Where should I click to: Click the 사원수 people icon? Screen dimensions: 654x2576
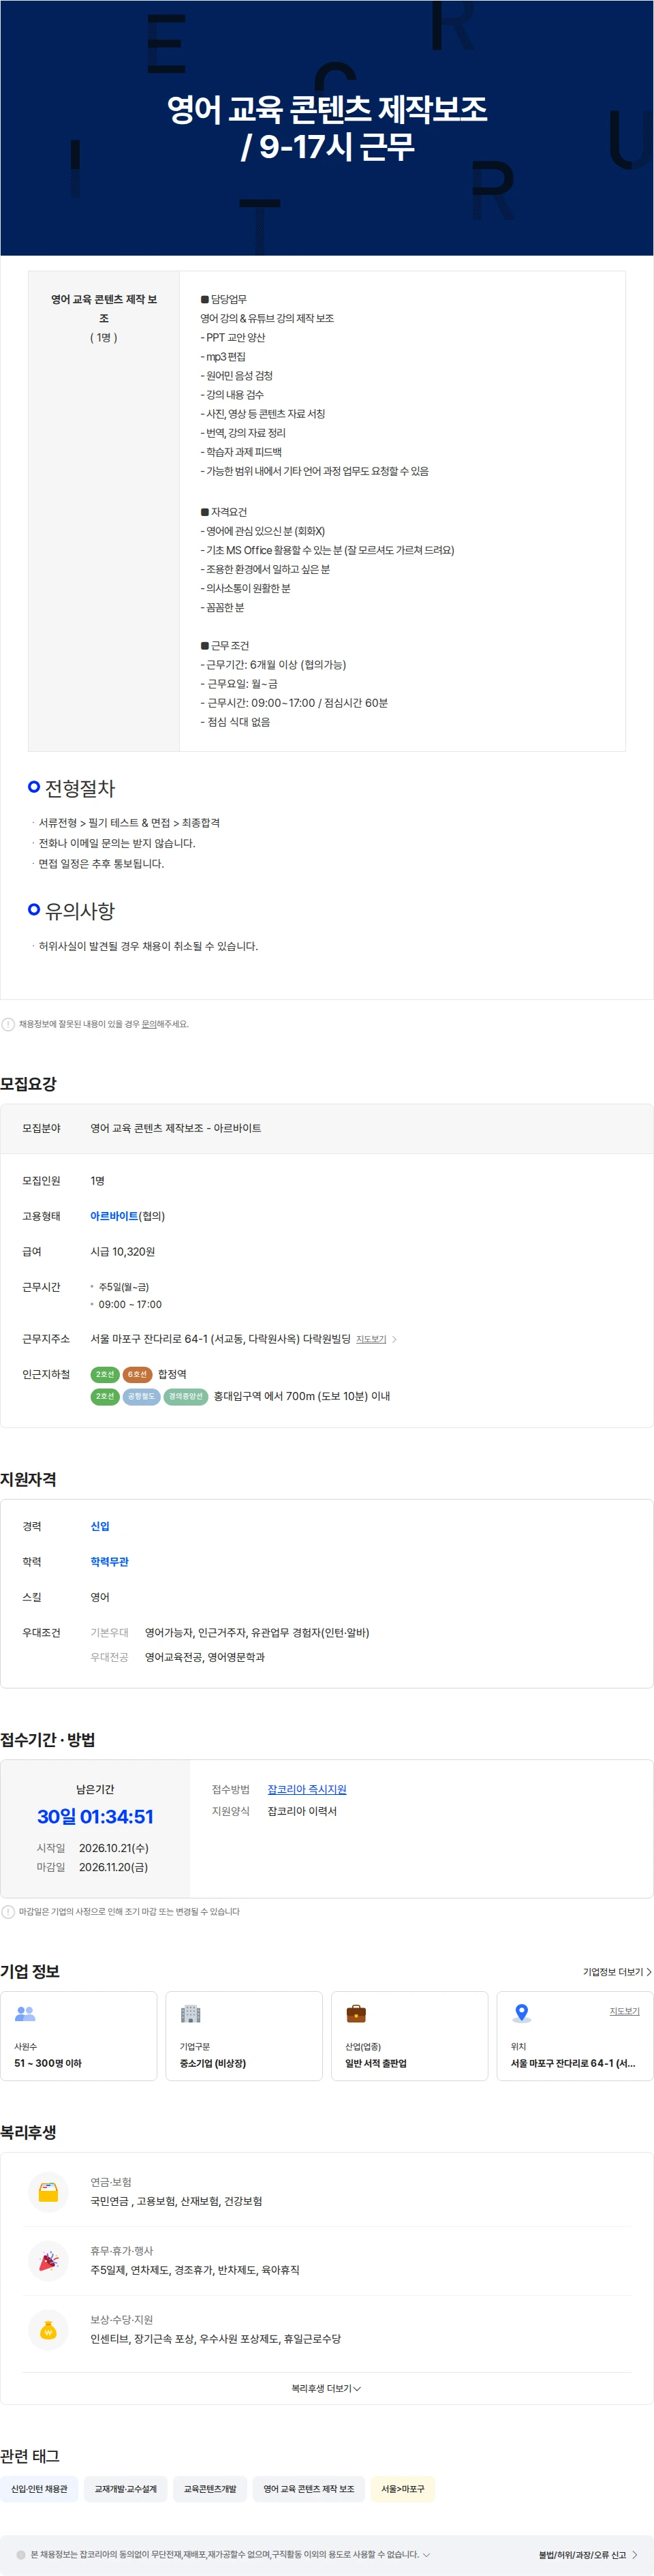point(25,2013)
